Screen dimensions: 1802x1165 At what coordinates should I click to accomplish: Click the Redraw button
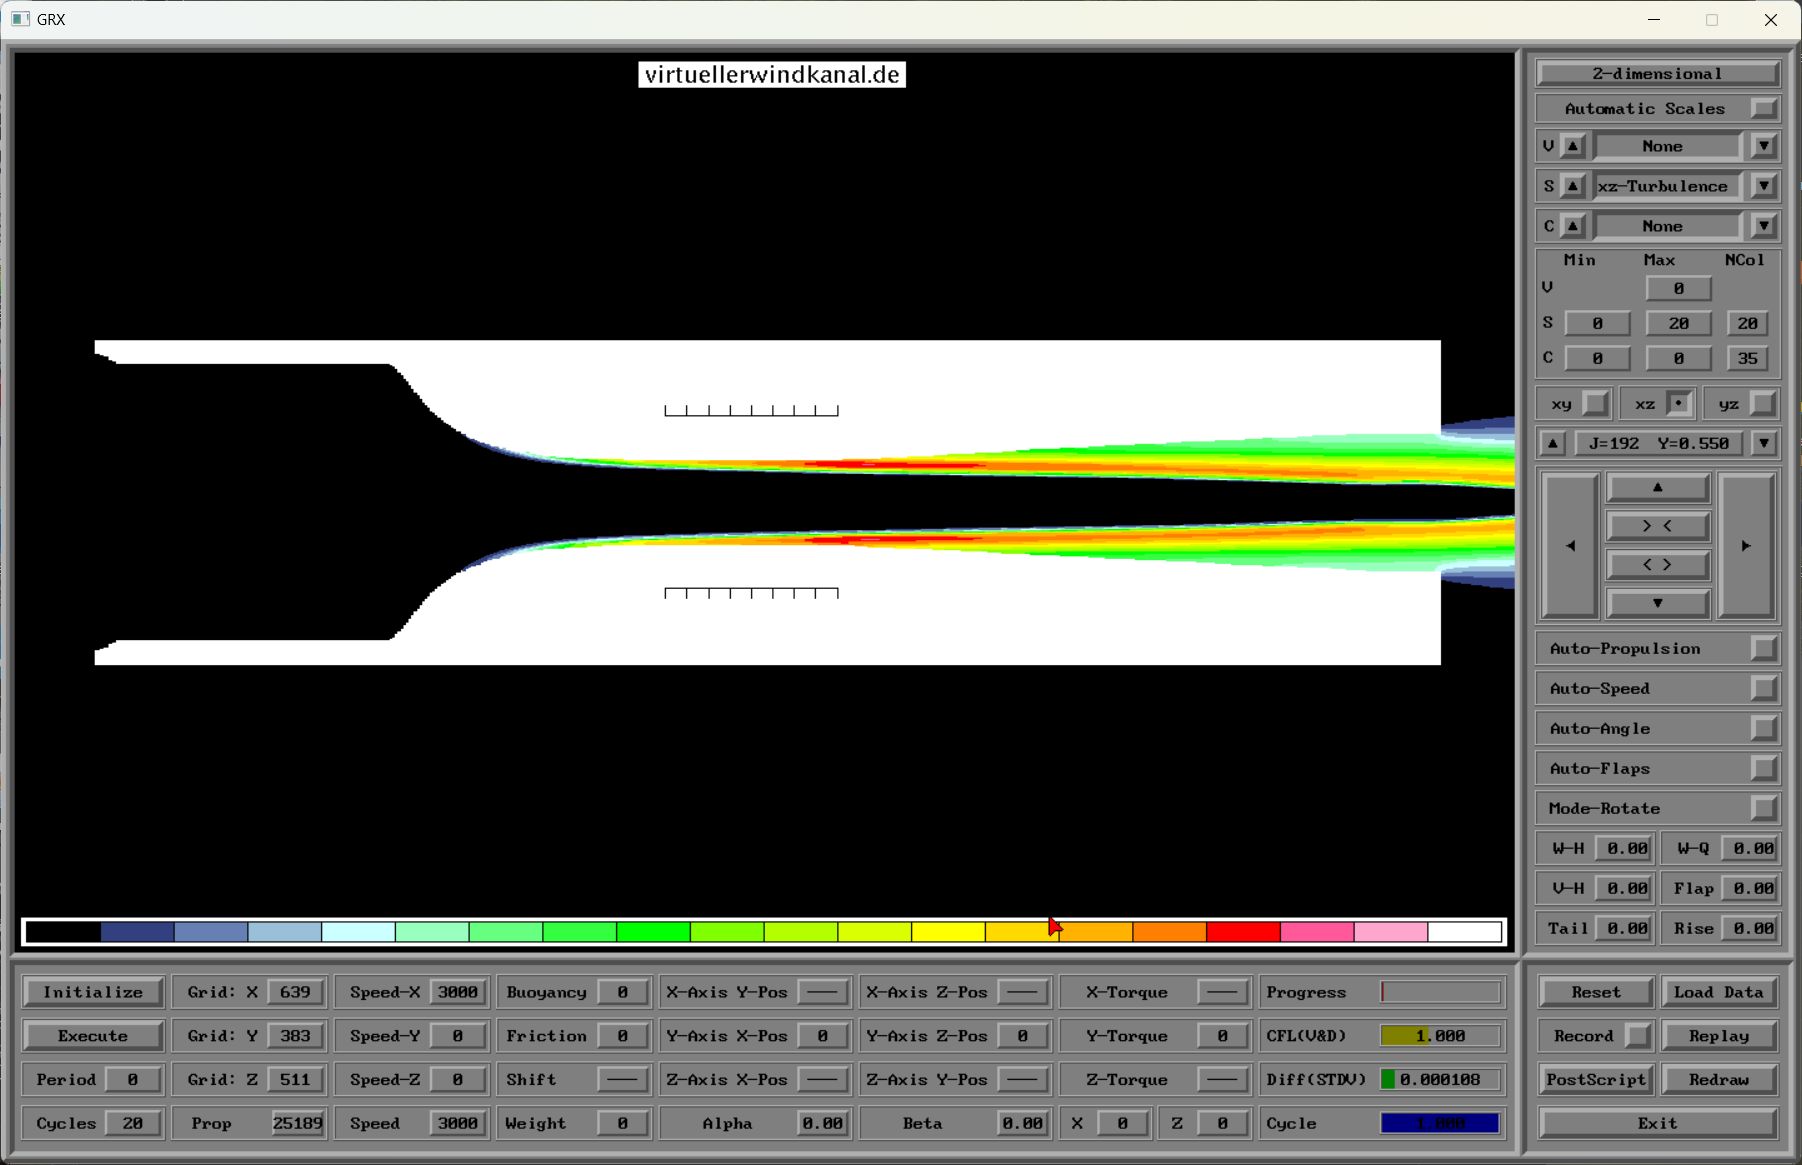point(1719,1080)
